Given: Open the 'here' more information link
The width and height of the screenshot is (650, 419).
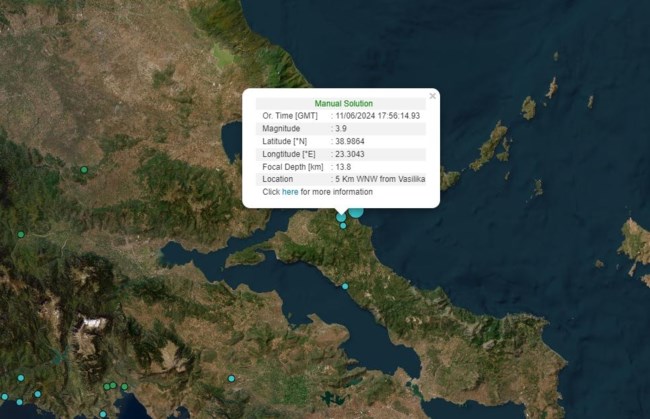Looking at the screenshot, I should (290, 192).
